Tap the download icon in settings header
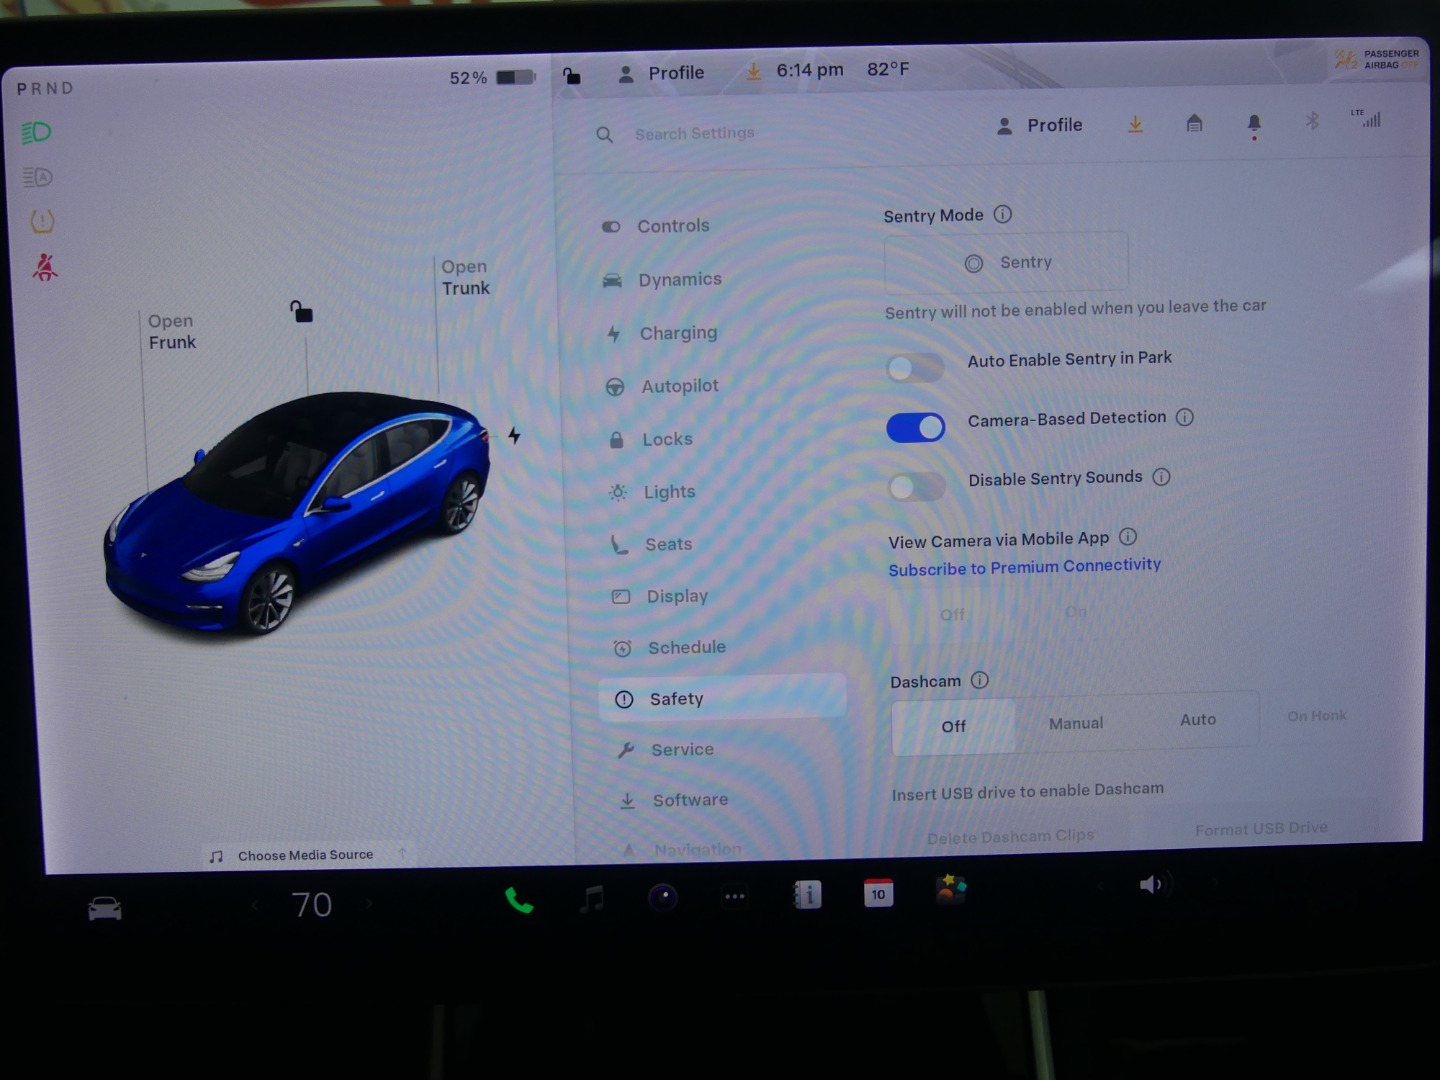The height and width of the screenshot is (1080, 1440). 1135,124
